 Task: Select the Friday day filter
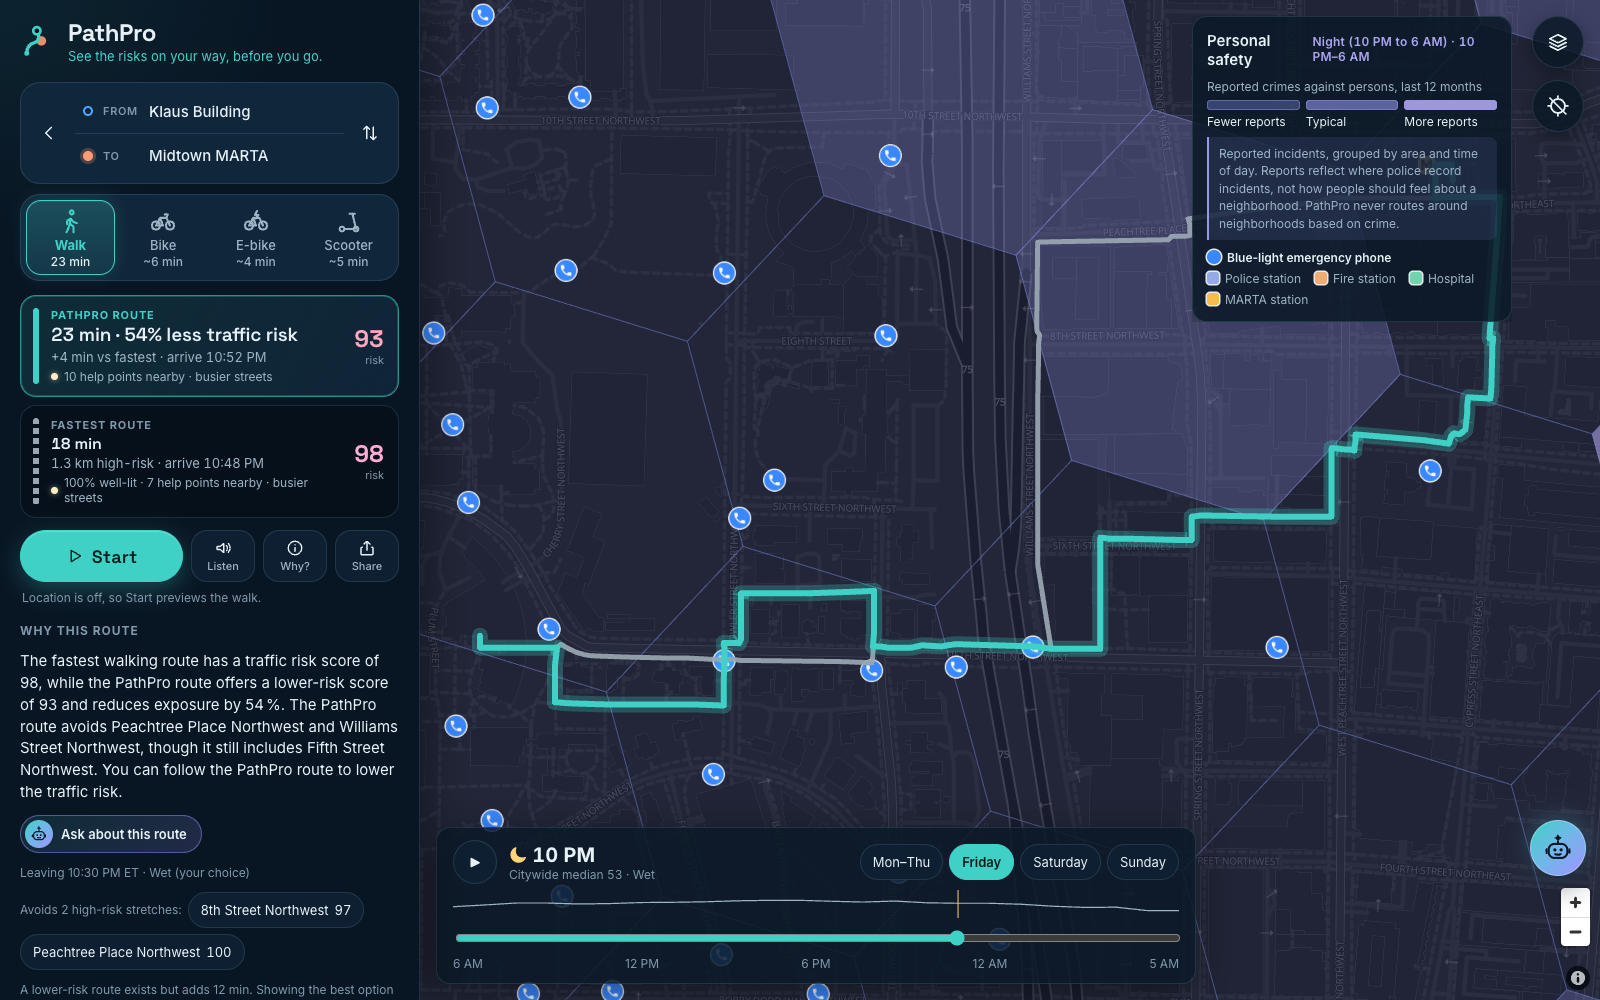pyautogui.click(x=981, y=862)
